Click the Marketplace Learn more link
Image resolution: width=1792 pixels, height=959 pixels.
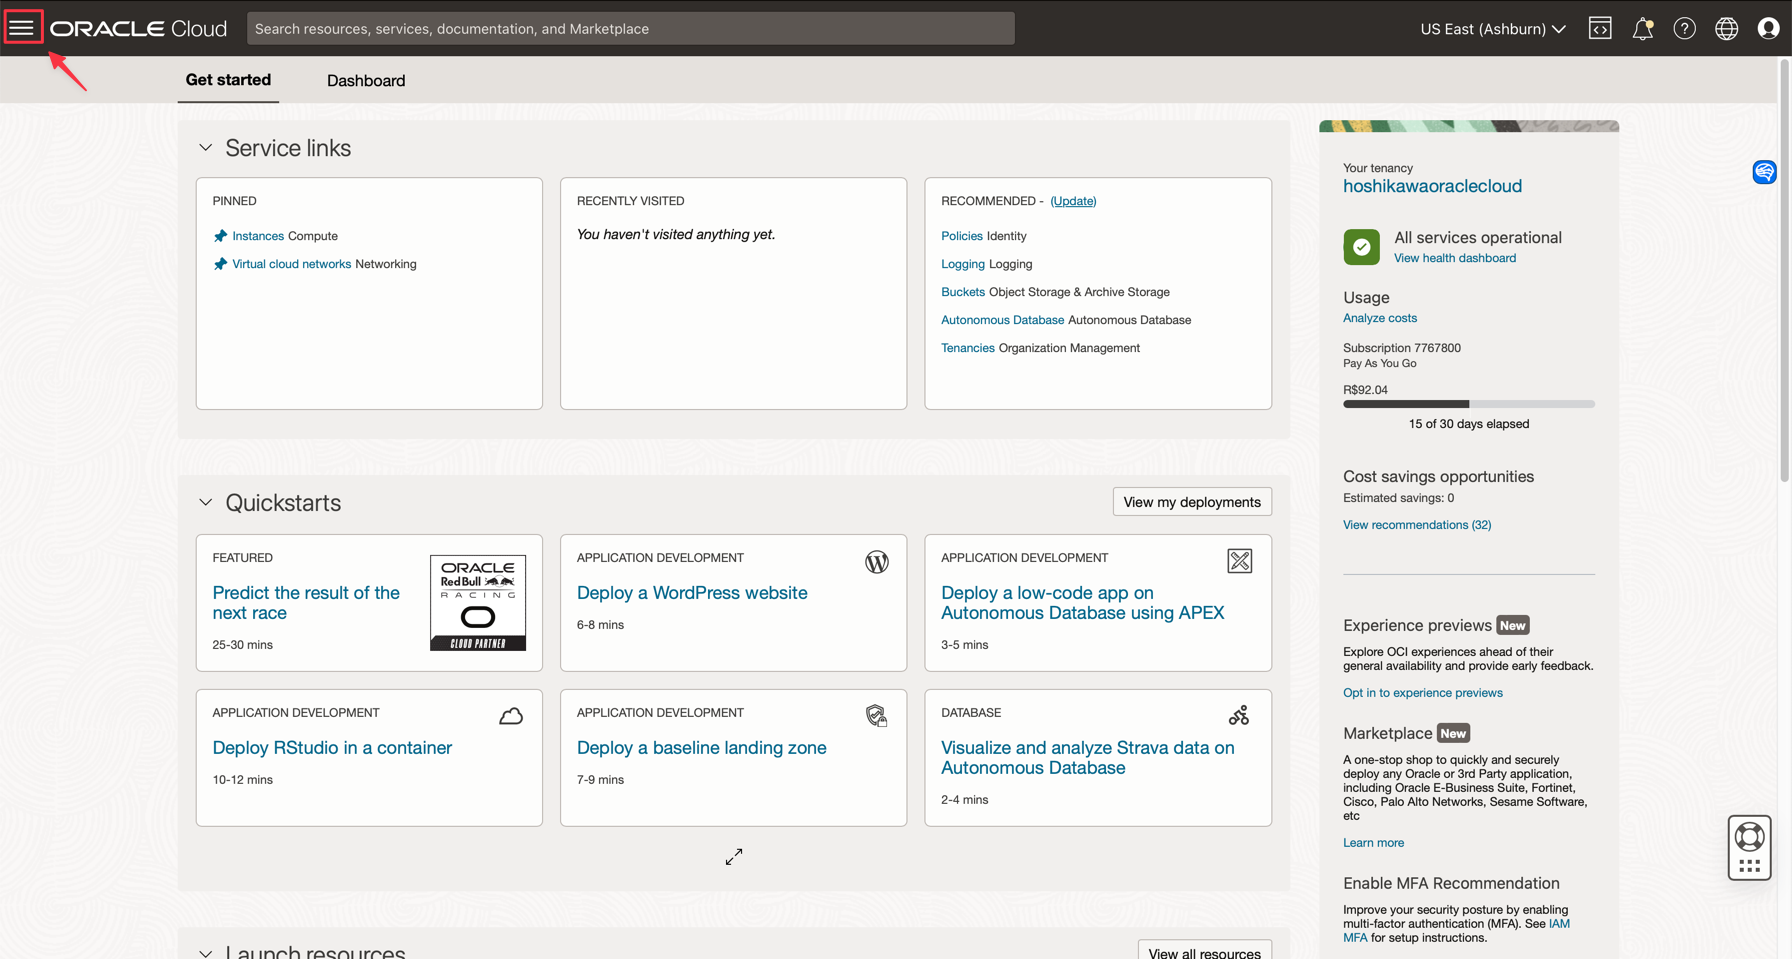[x=1374, y=843]
